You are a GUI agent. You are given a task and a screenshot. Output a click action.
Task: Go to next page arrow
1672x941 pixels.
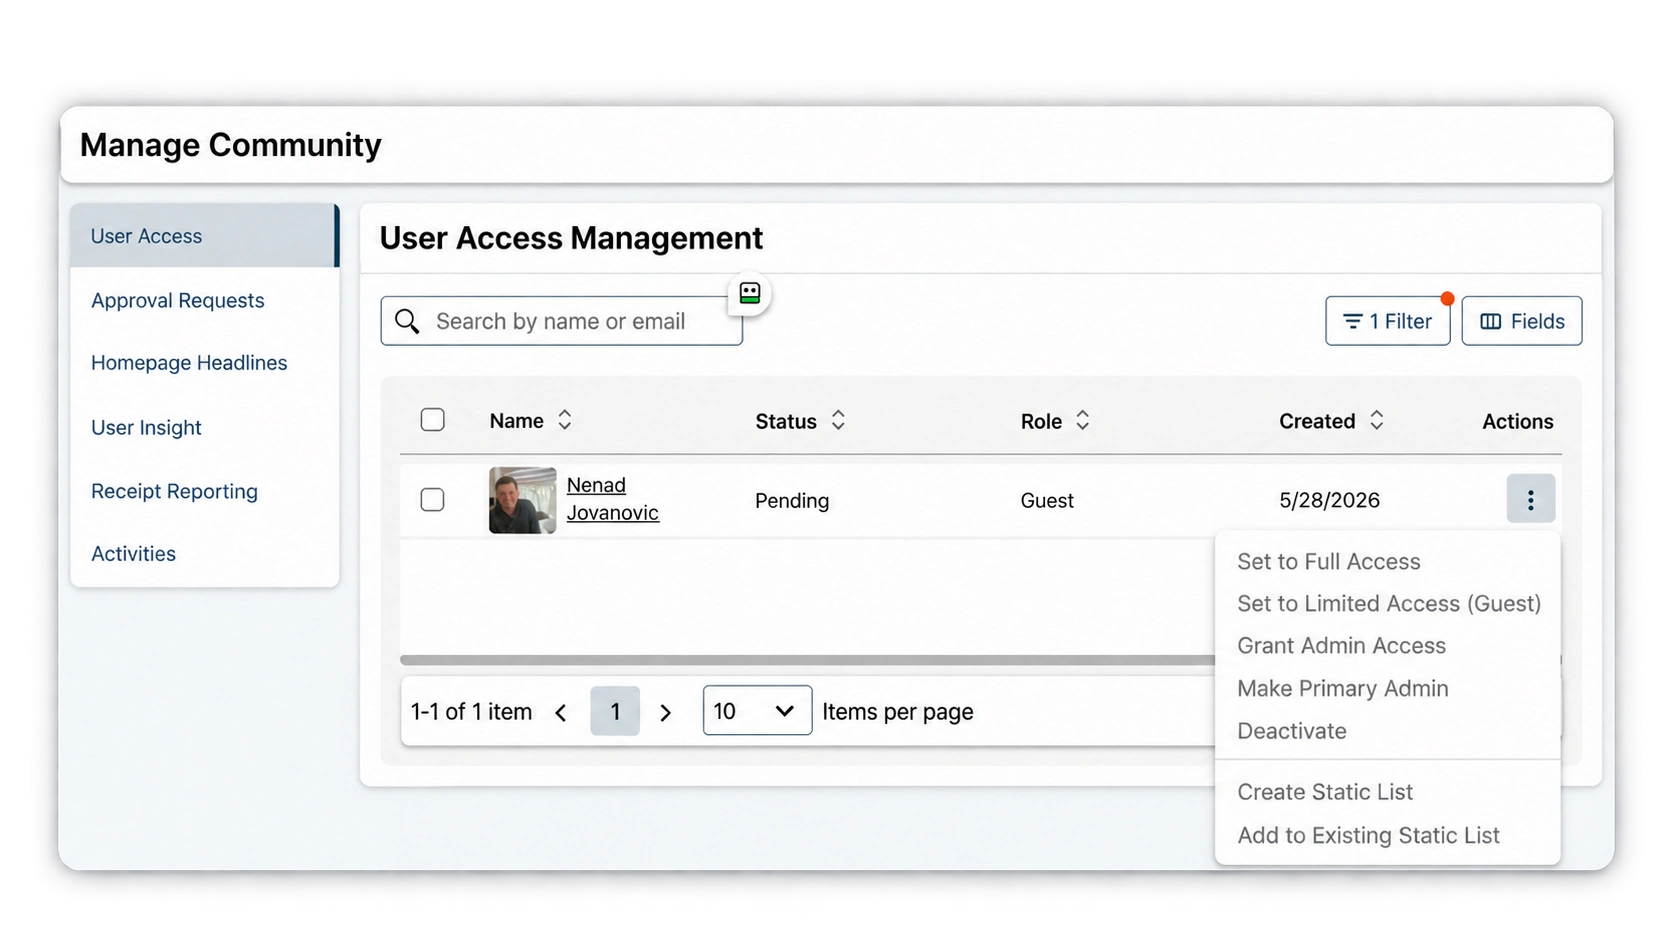(665, 712)
